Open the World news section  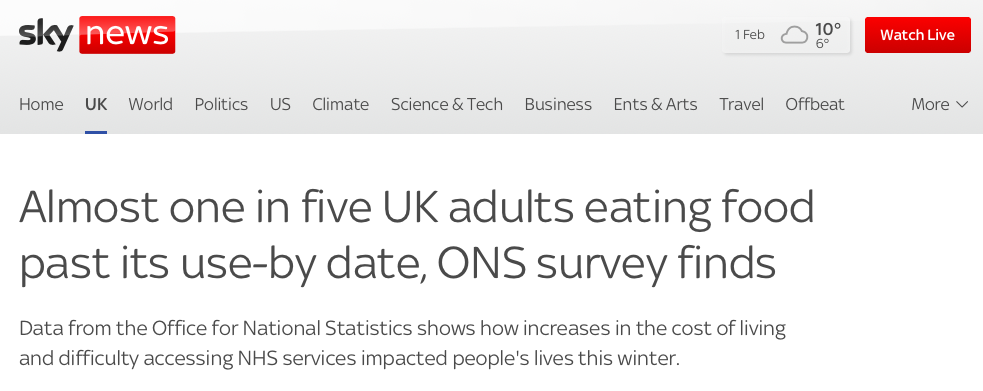(x=150, y=104)
